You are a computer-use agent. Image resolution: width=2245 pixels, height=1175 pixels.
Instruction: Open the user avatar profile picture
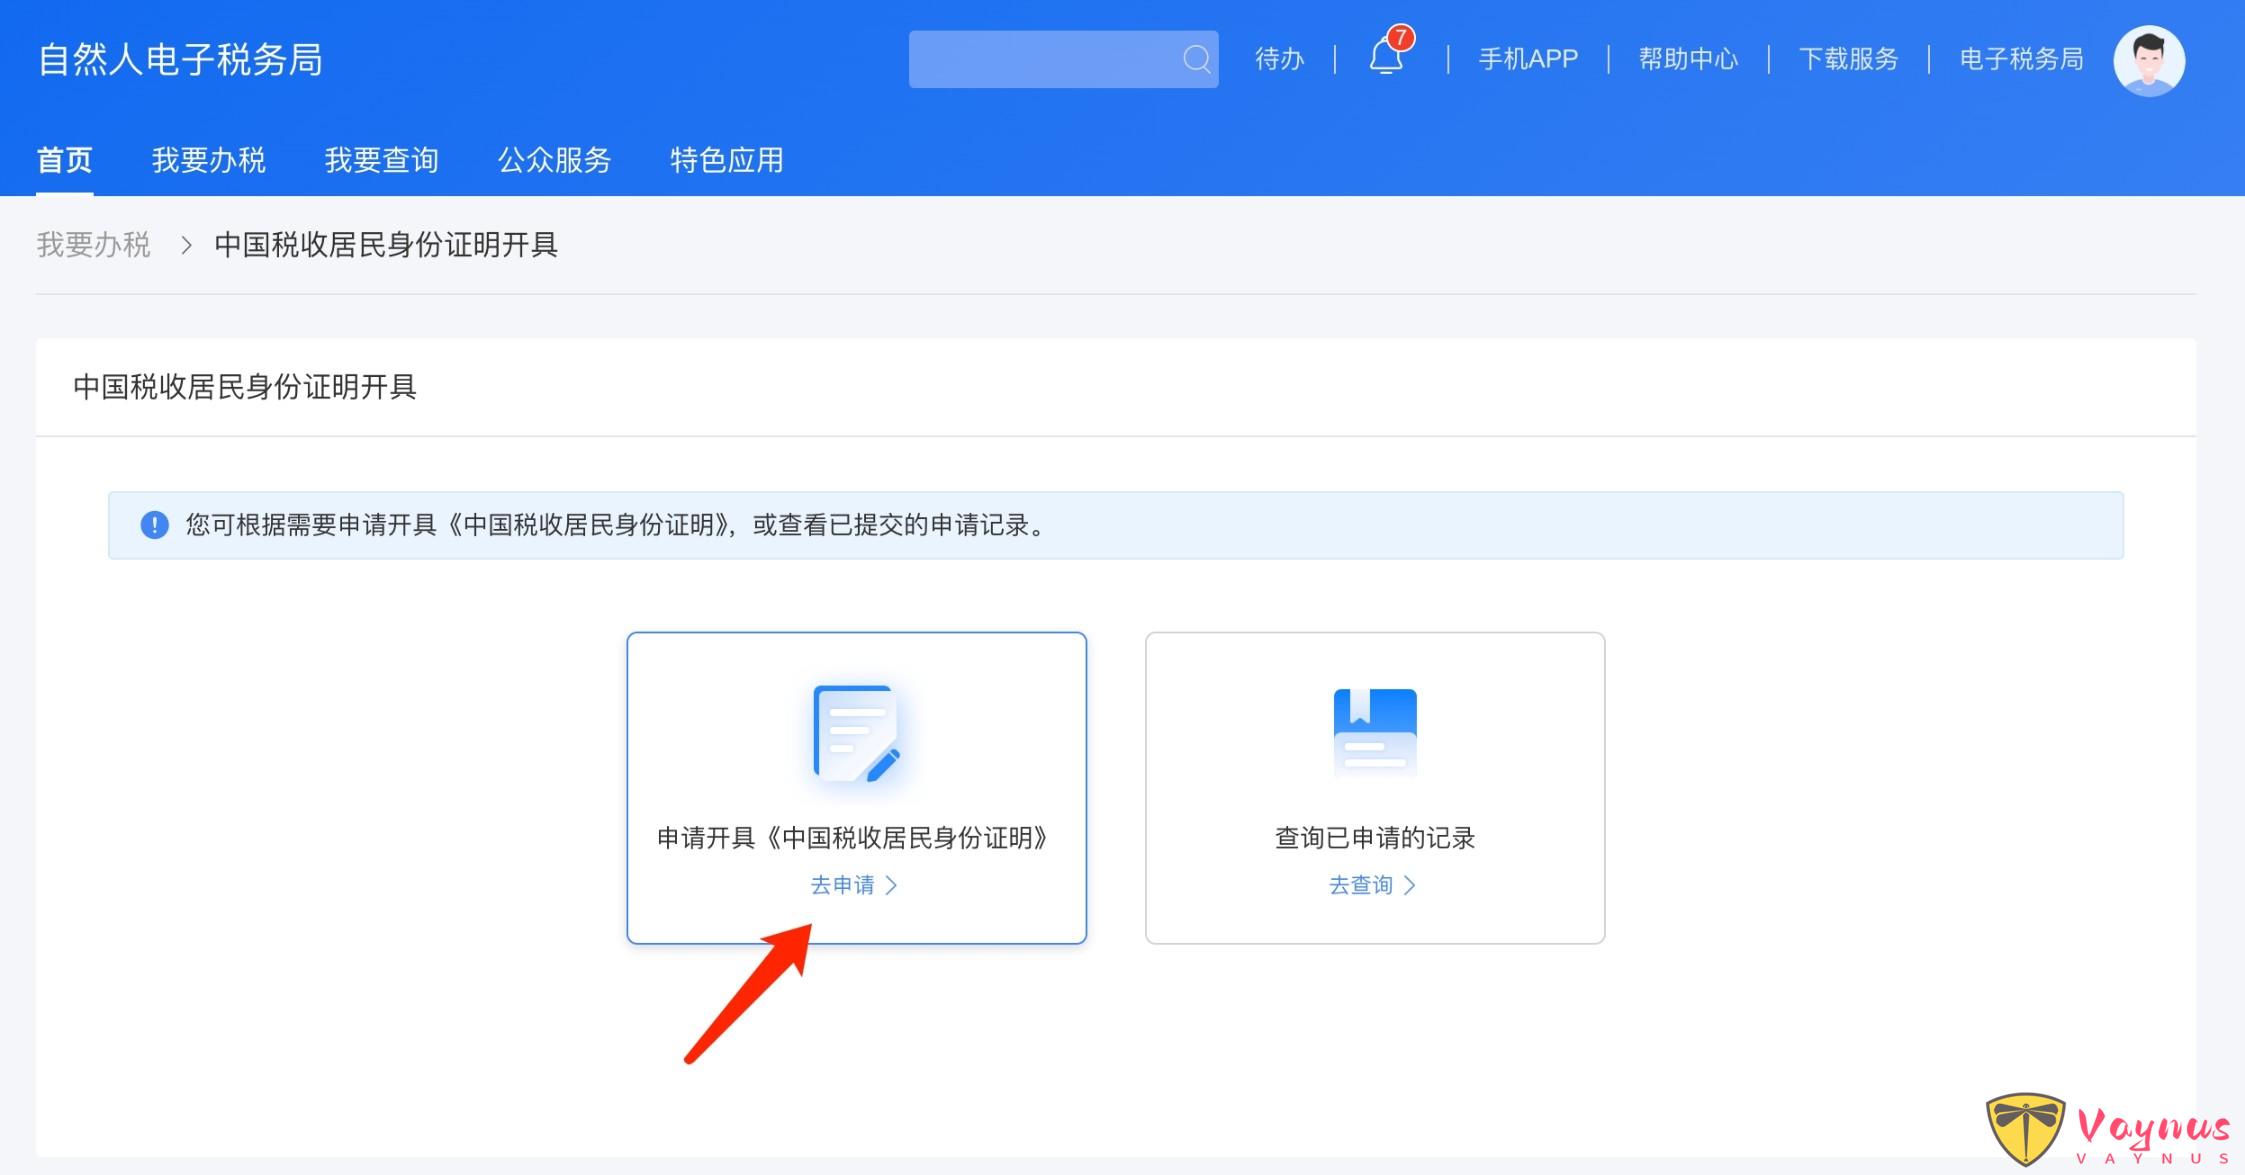[x=2147, y=60]
